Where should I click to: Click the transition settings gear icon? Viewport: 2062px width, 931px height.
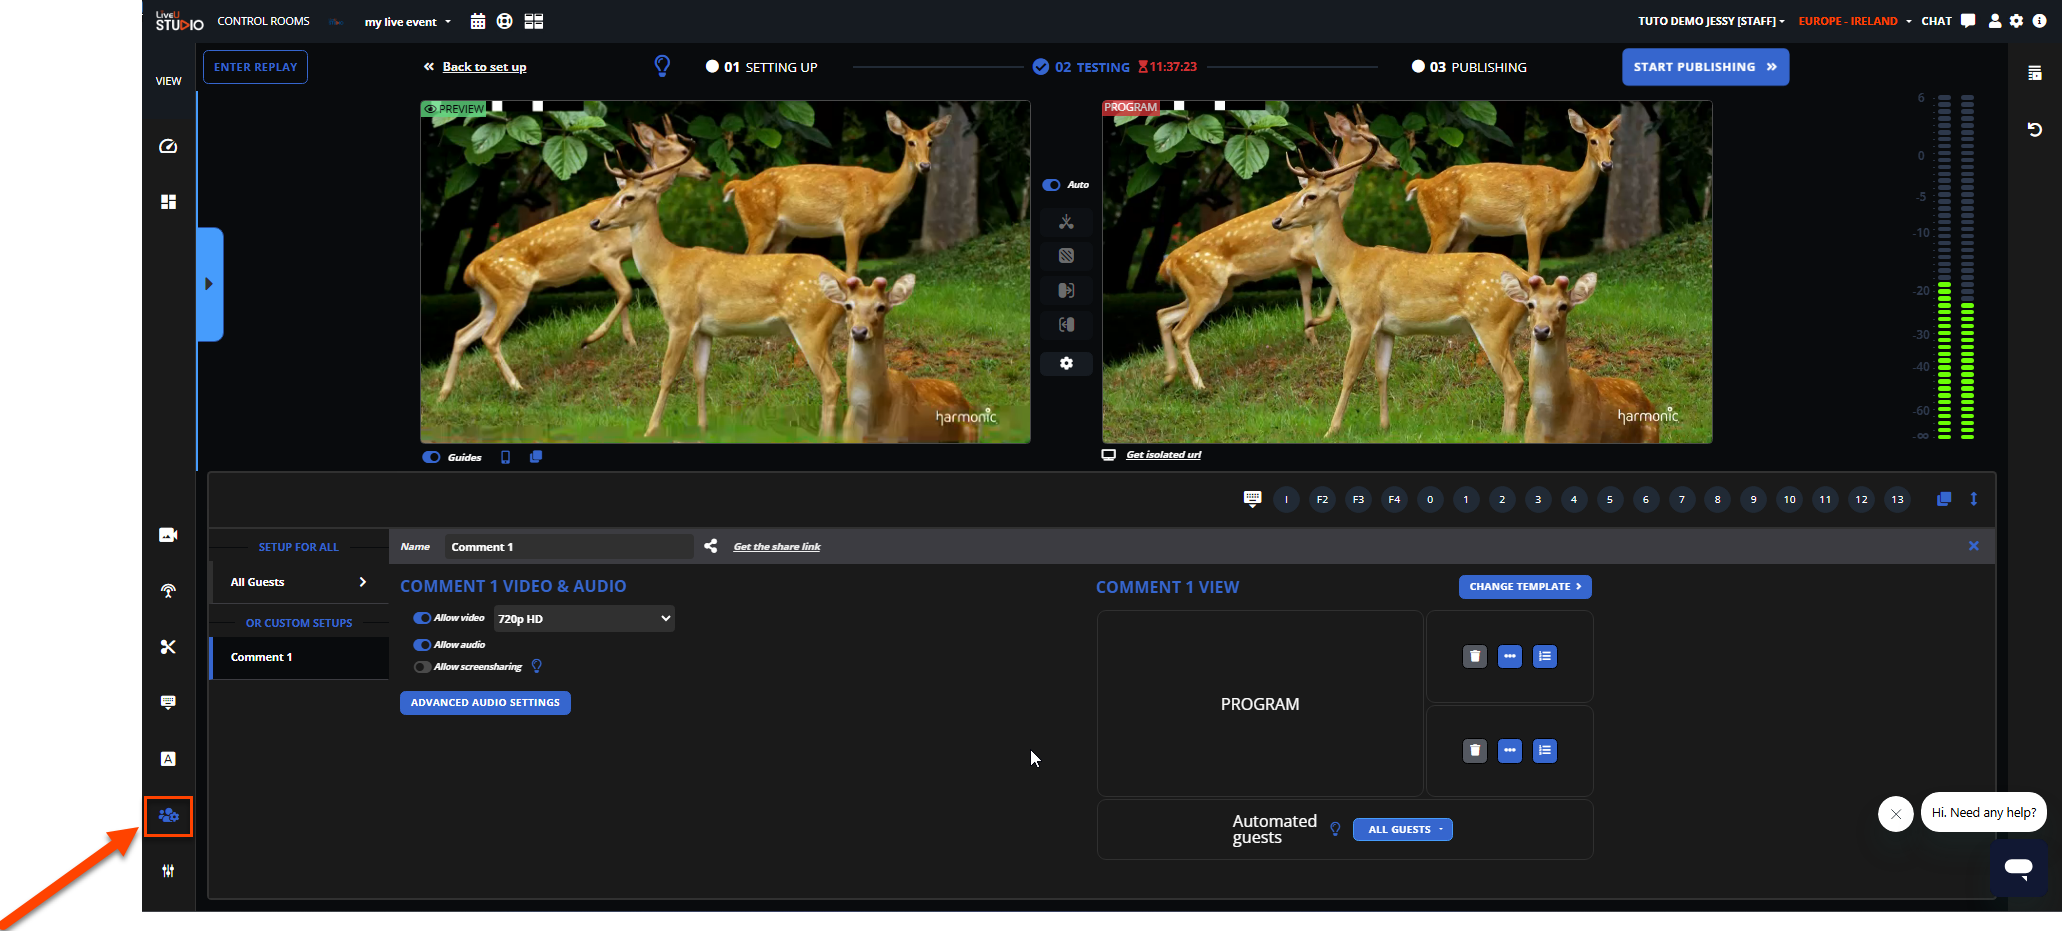pyautogui.click(x=1066, y=364)
